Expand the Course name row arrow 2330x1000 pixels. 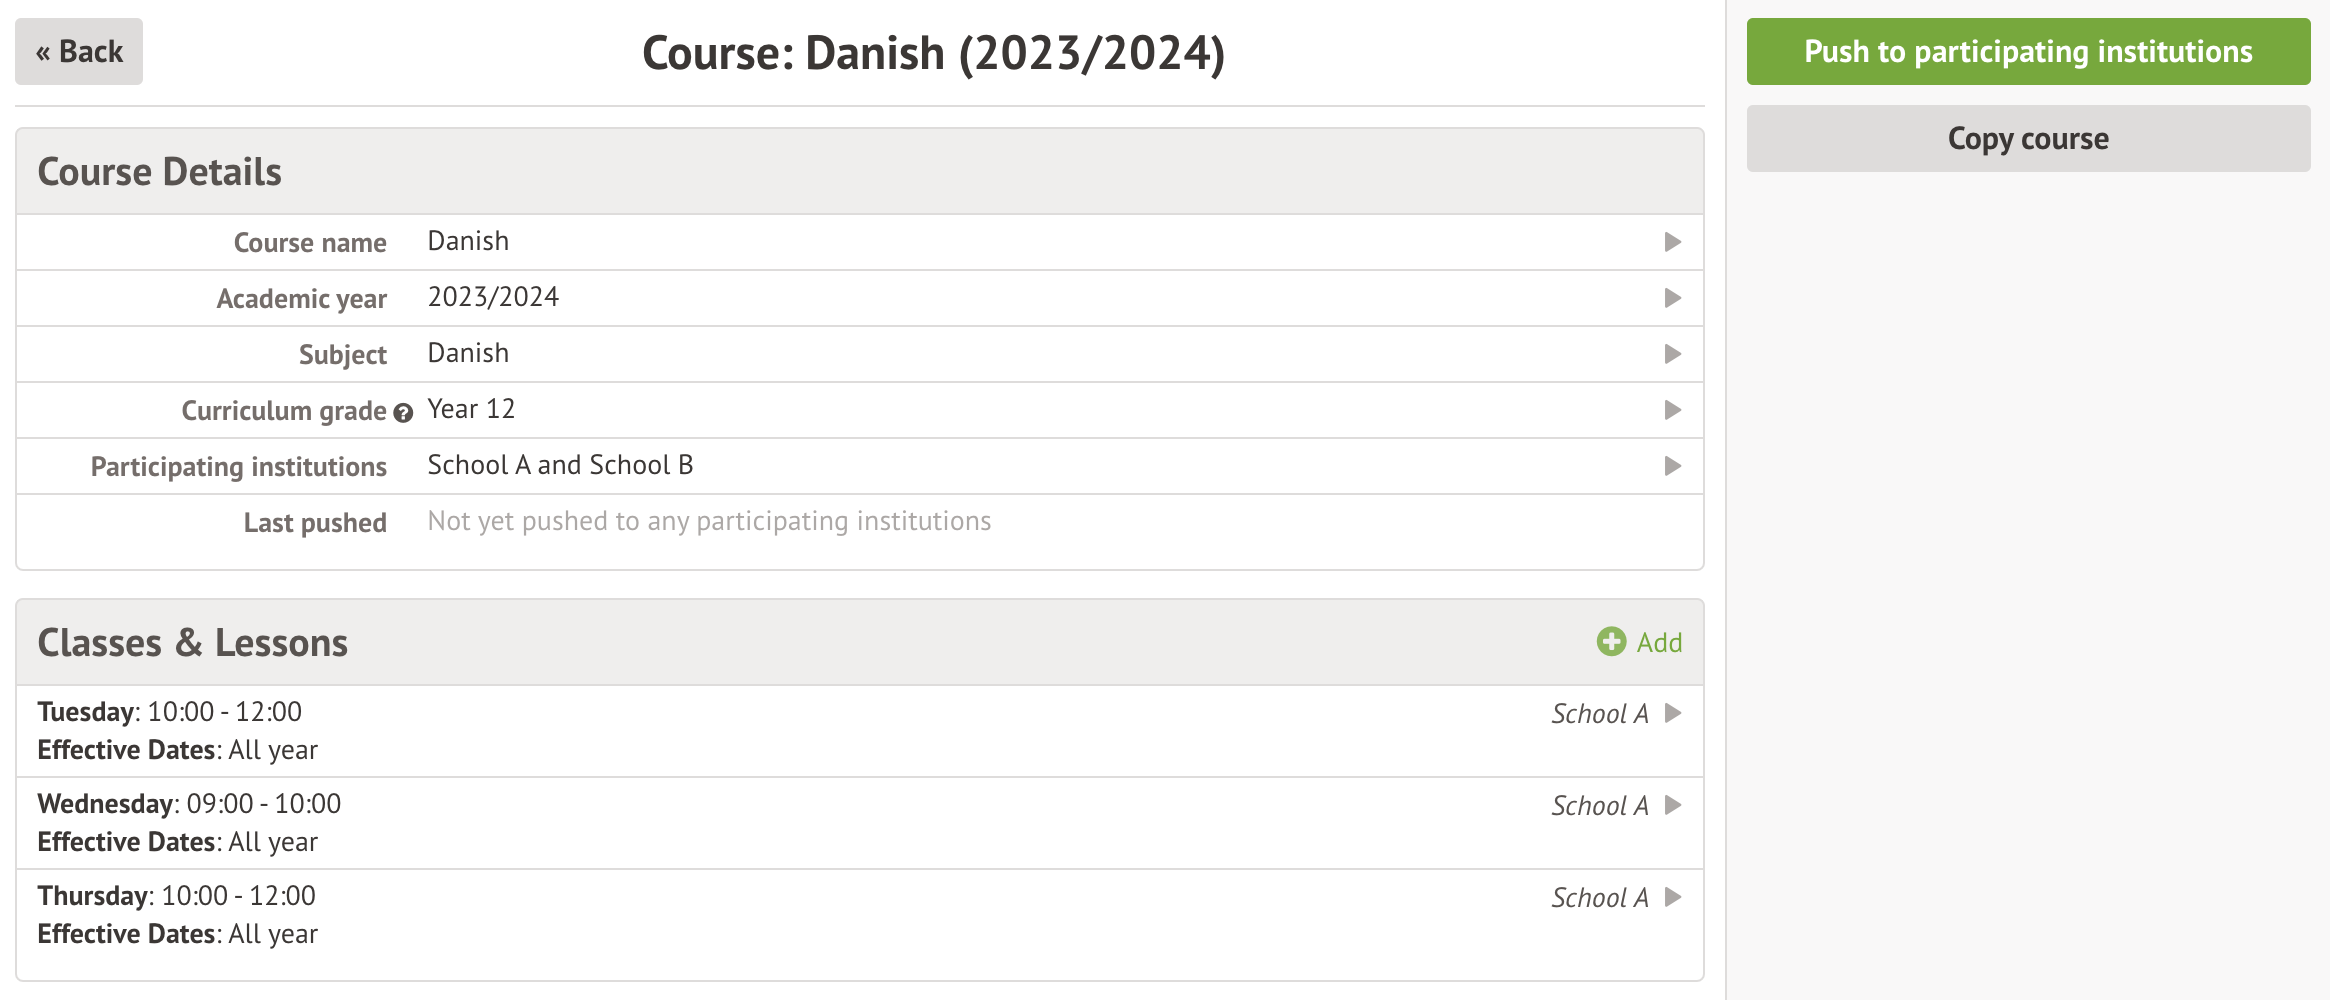click(1672, 242)
